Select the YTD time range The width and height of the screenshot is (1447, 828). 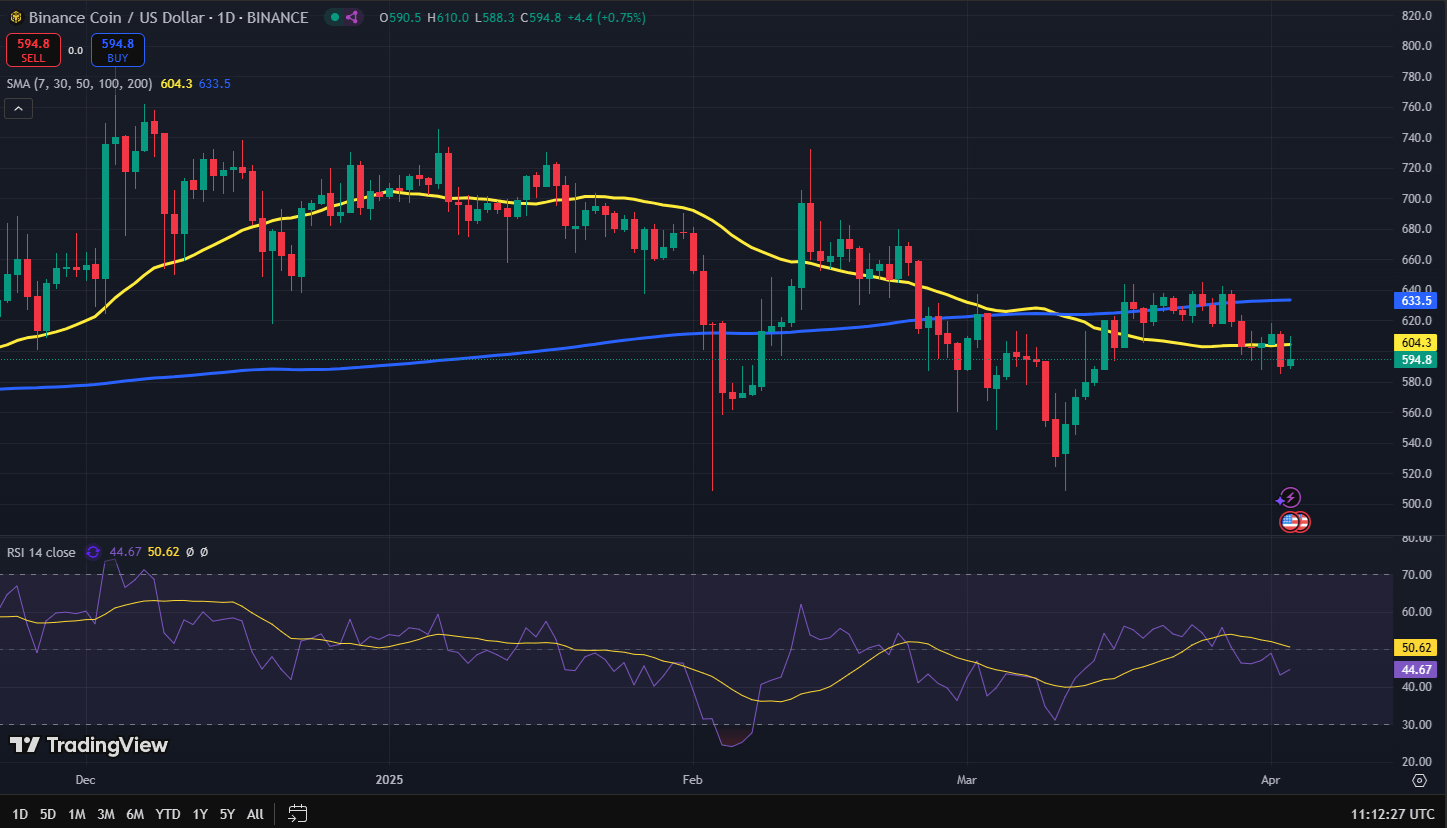[x=168, y=814]
